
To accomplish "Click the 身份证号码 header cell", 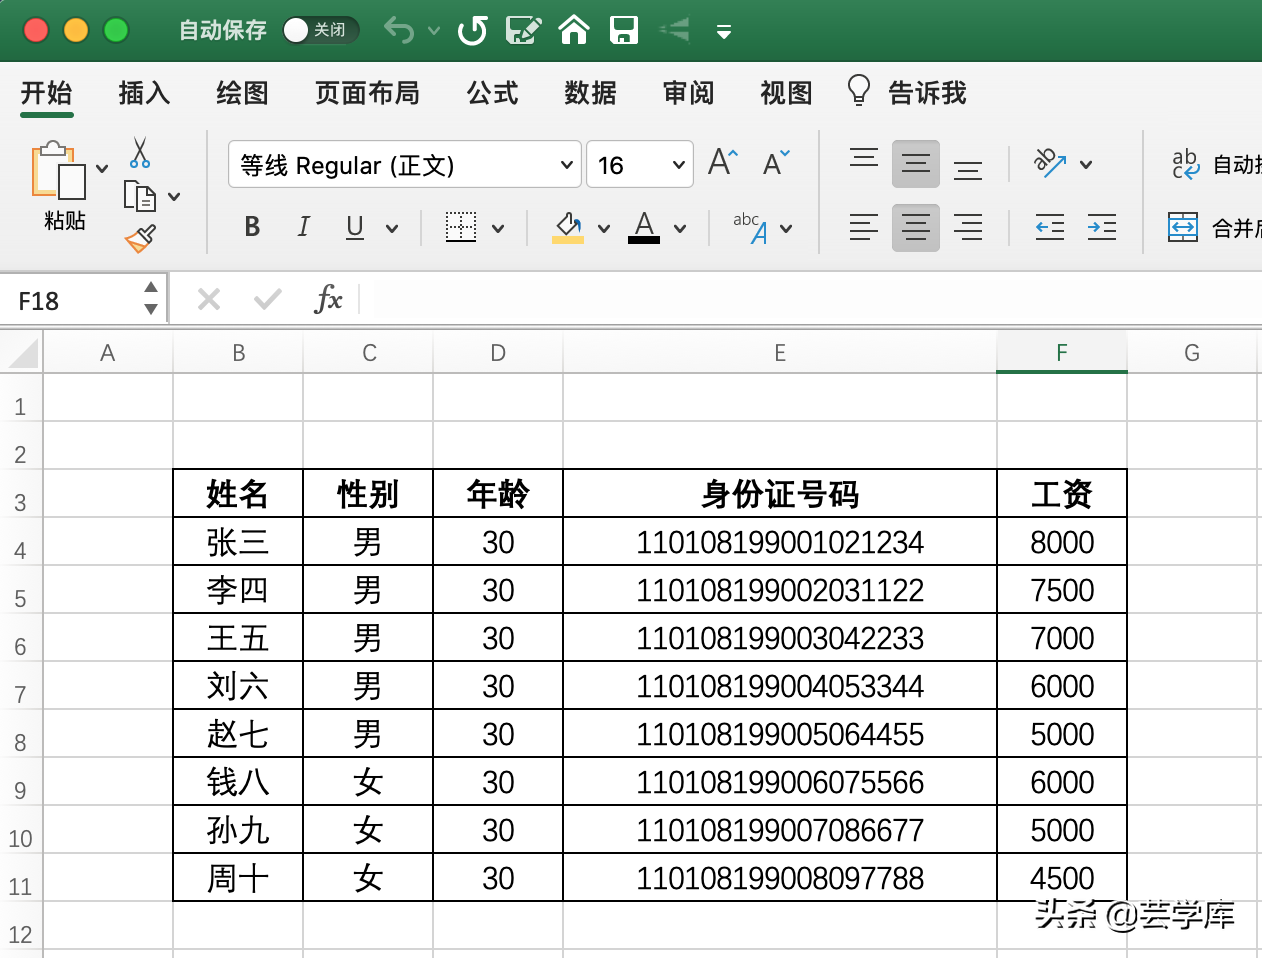I will click(780, 494).
